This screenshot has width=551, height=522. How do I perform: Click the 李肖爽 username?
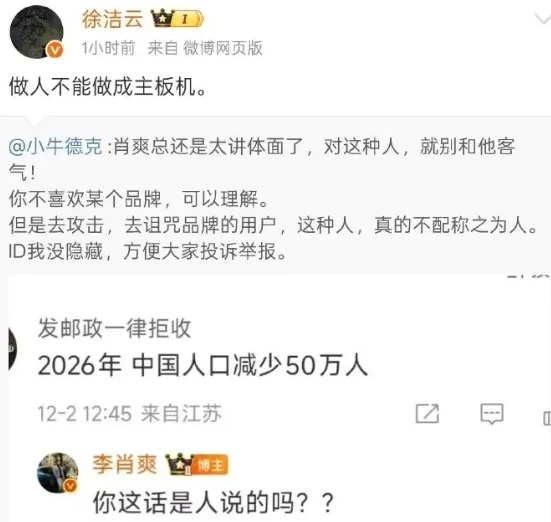pos(124,464)
